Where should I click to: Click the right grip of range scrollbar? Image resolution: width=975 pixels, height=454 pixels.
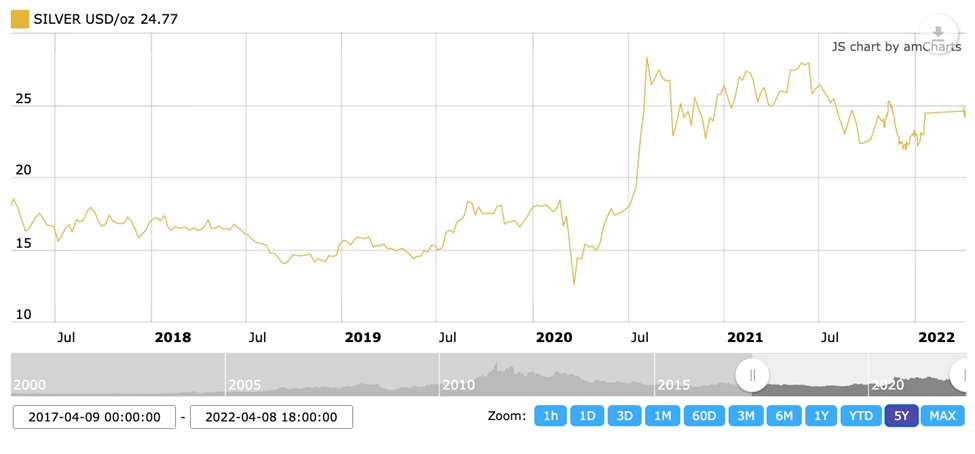pyautogui.click(x=964, y=375)
